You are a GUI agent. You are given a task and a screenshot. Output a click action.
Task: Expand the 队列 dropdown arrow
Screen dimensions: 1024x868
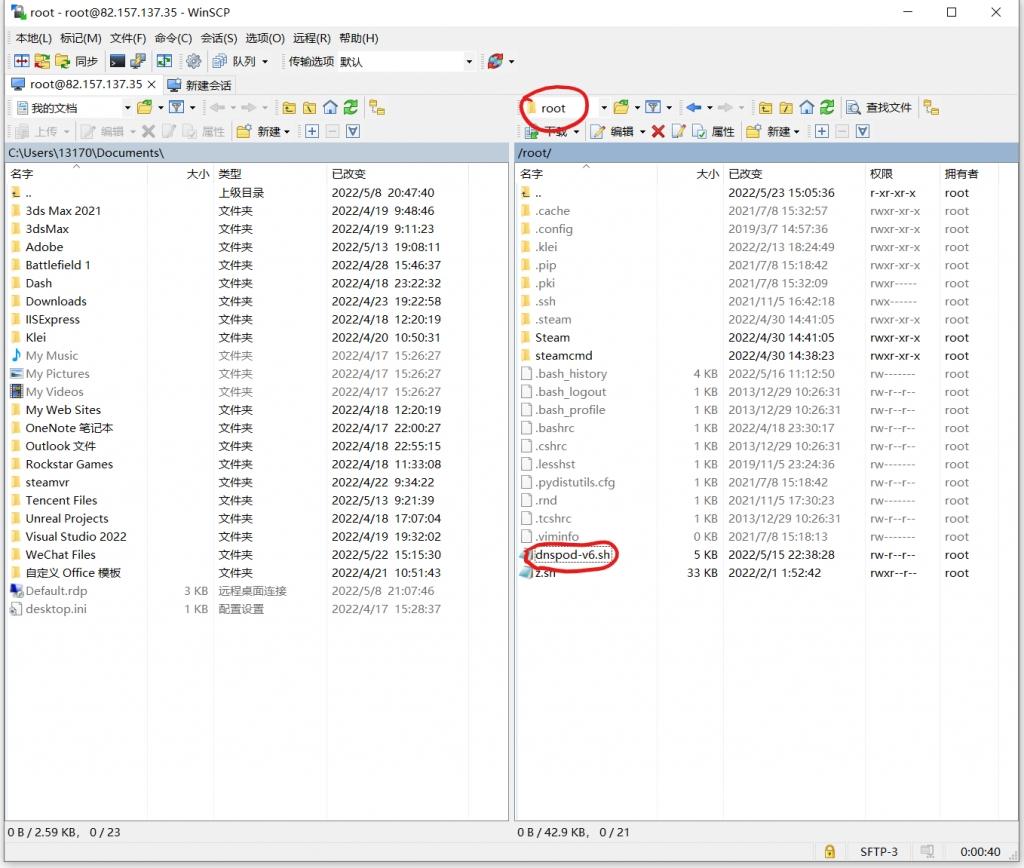point(265,62)
